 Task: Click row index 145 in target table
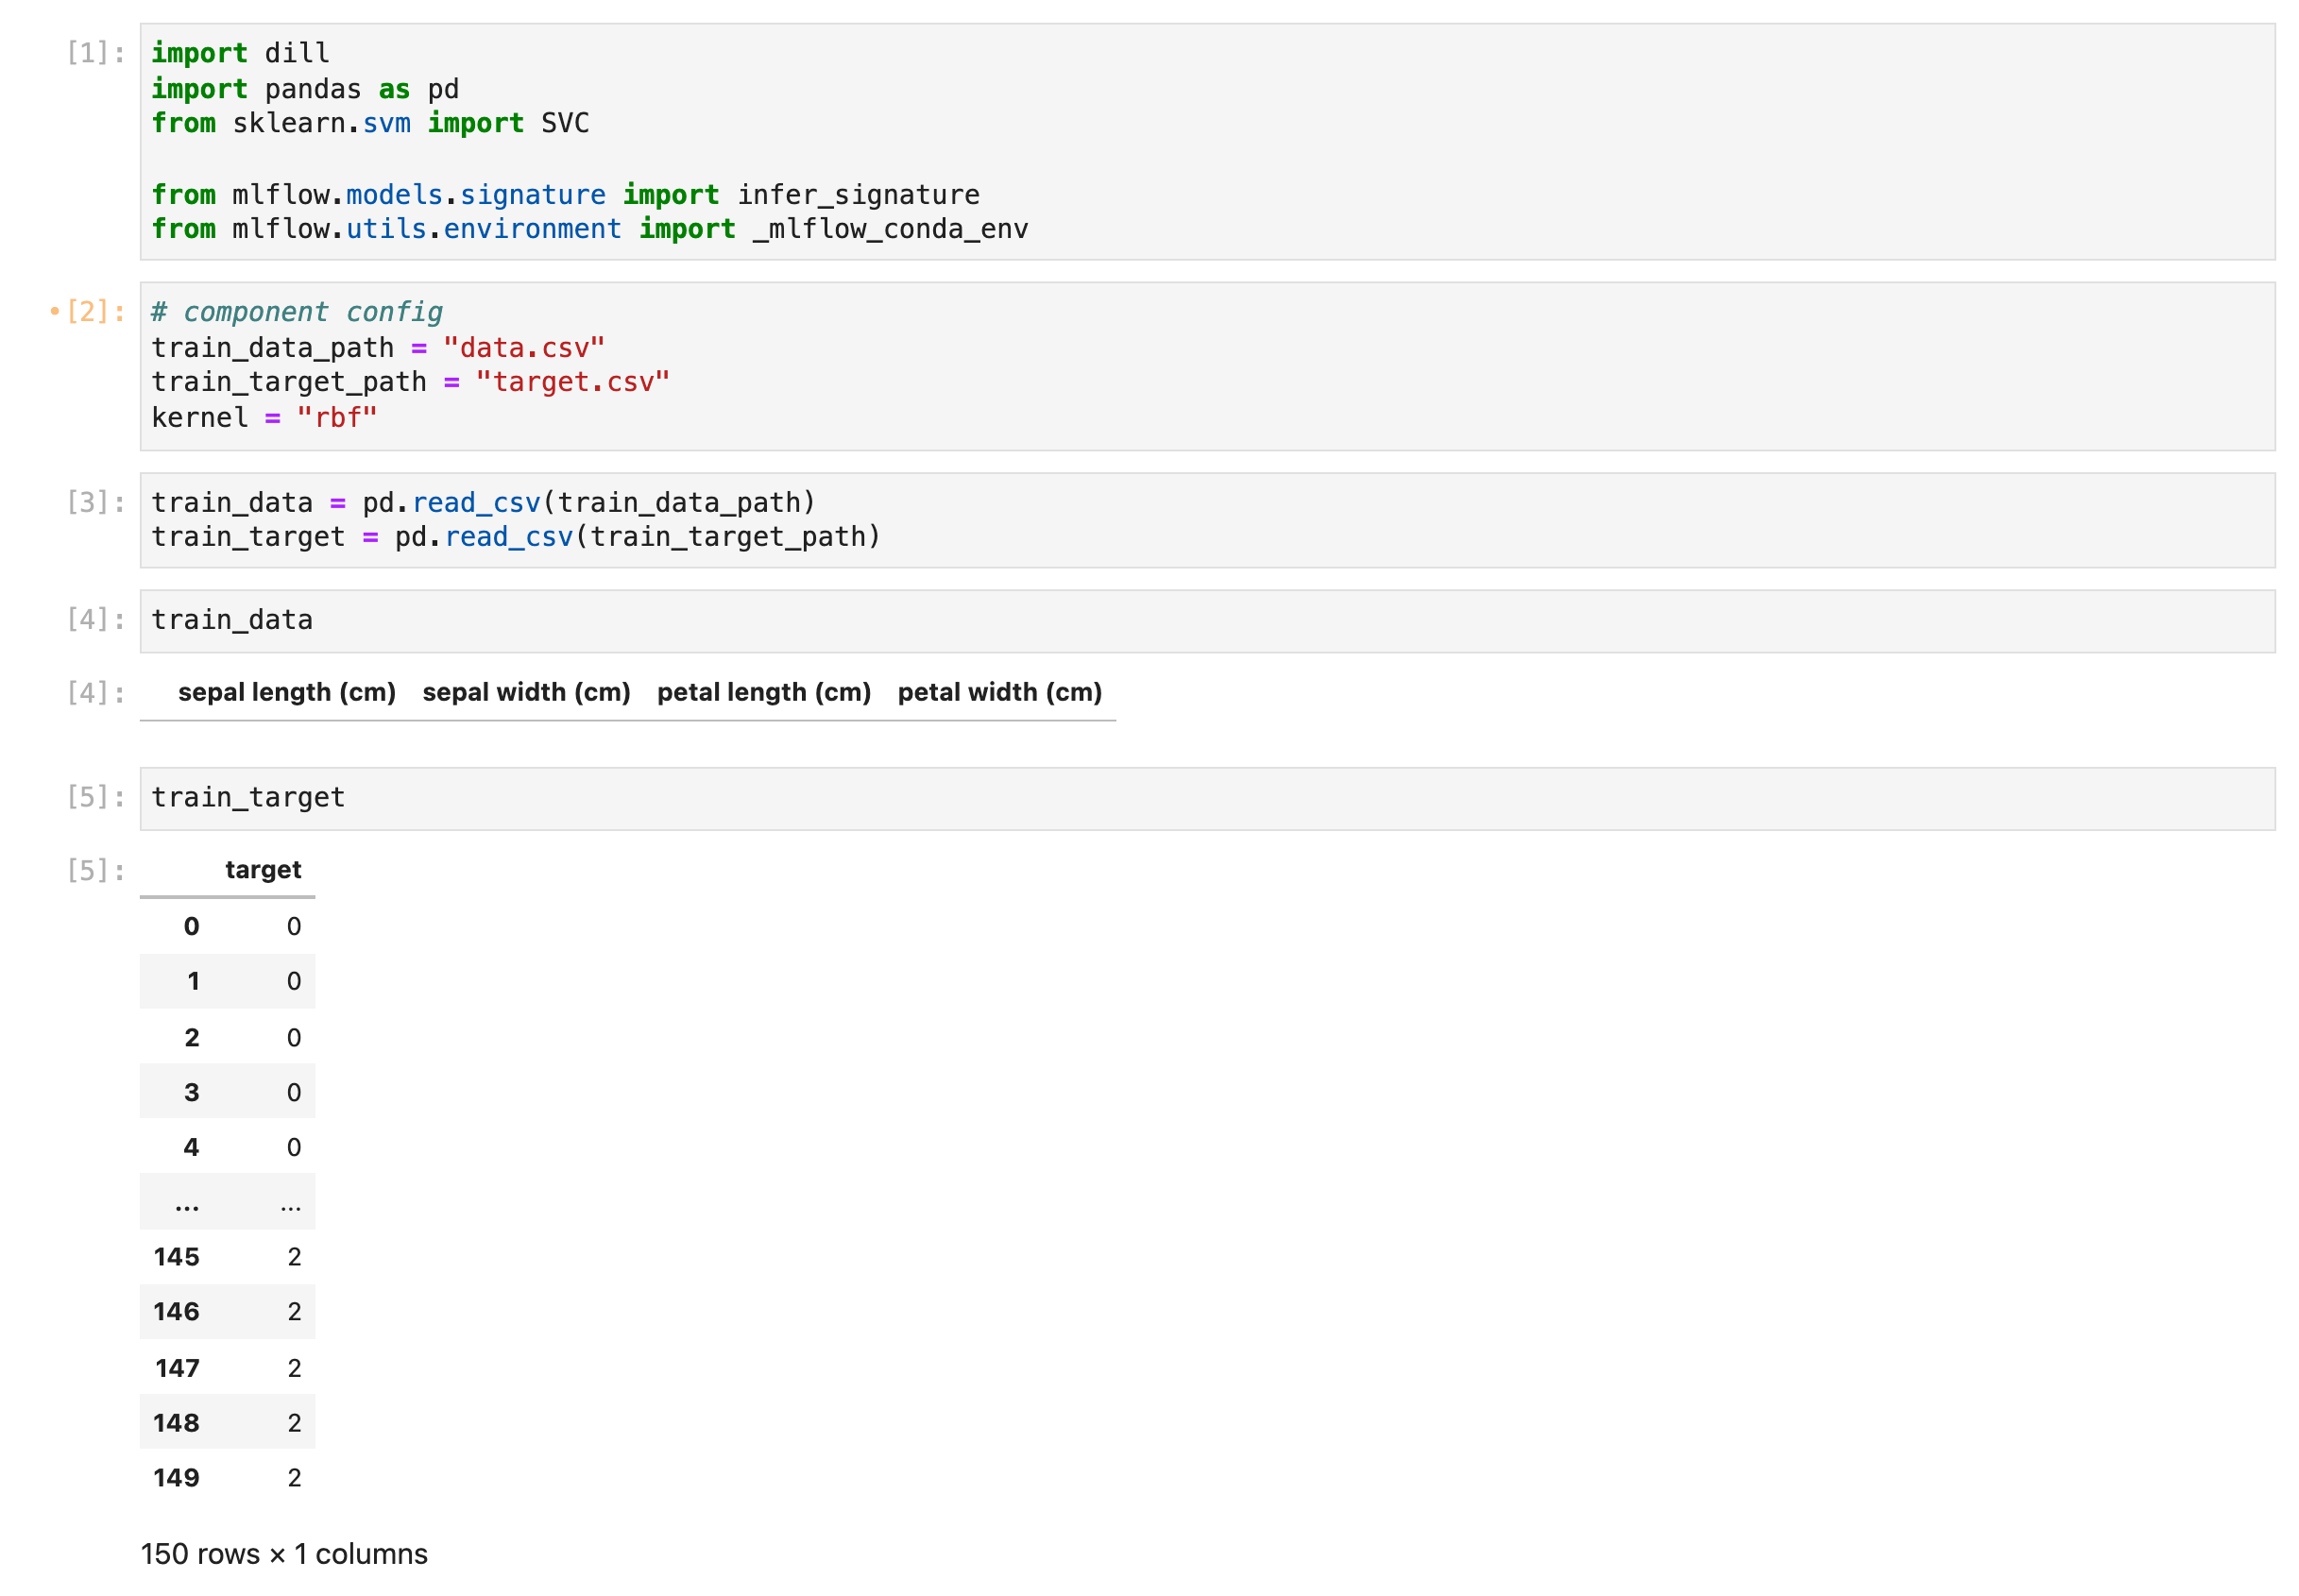pyautogui.click(x=177, y=1257)
